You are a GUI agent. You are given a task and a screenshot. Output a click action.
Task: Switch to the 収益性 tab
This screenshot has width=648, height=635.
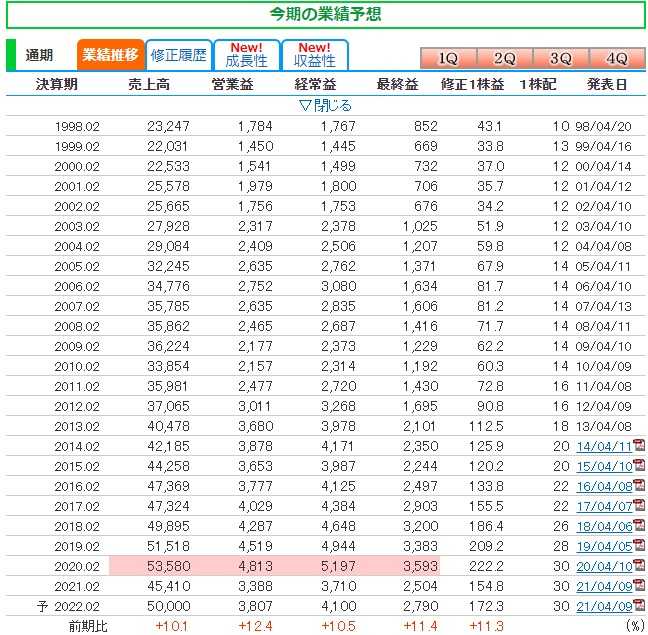pyautogui.click(x=314, y=55)
